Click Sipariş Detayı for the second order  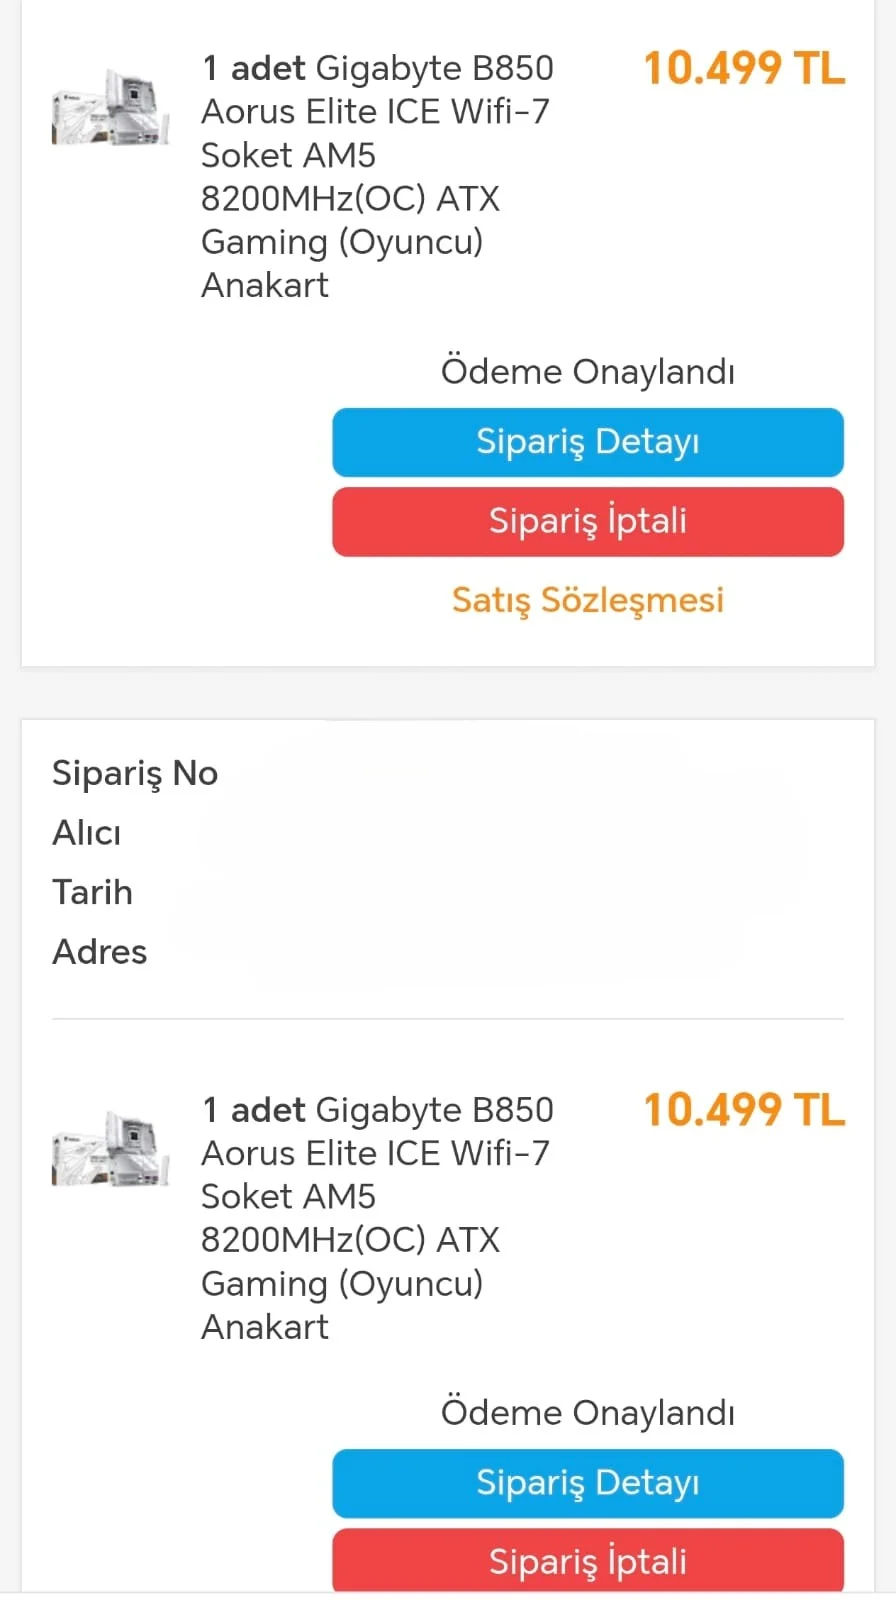(x=588, y=1483)
